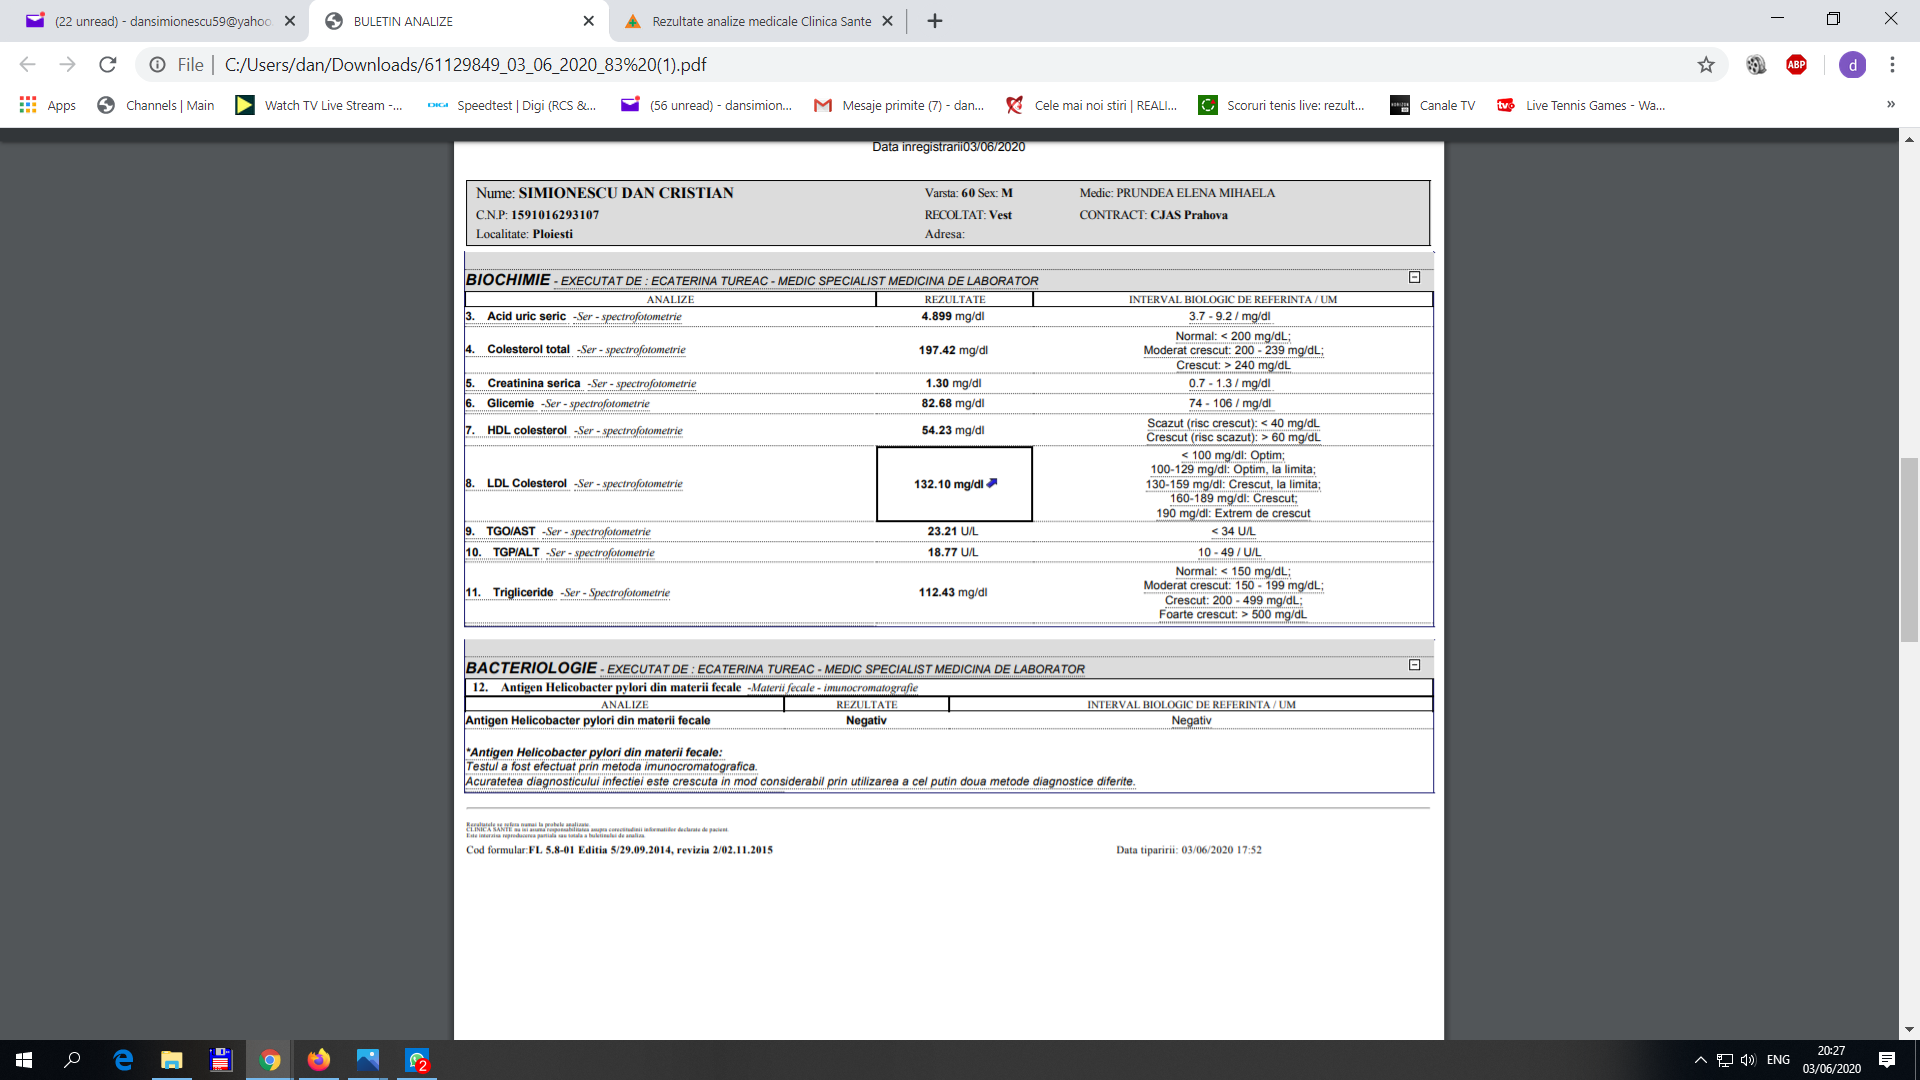
Task: Open the Windows Start menu
Action: 24,1060
